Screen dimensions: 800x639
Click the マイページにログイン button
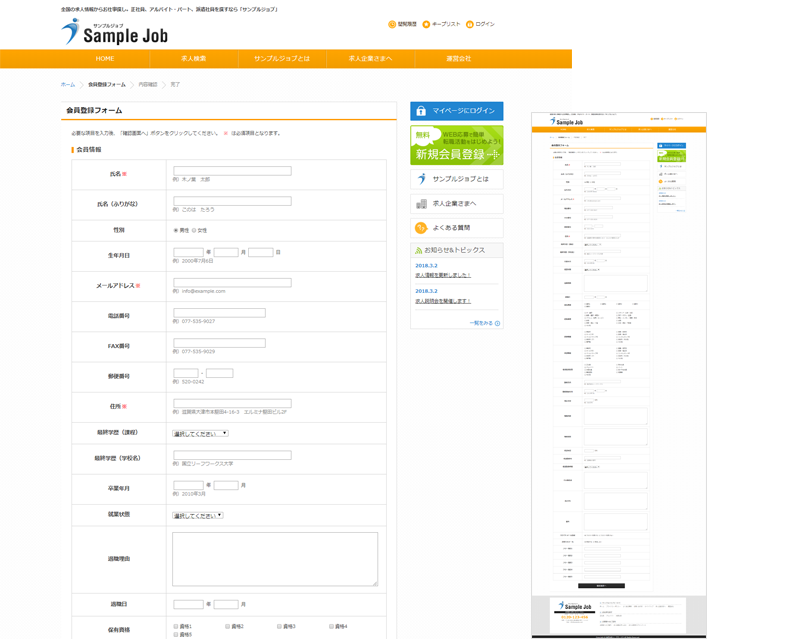[x=457, y=111]
